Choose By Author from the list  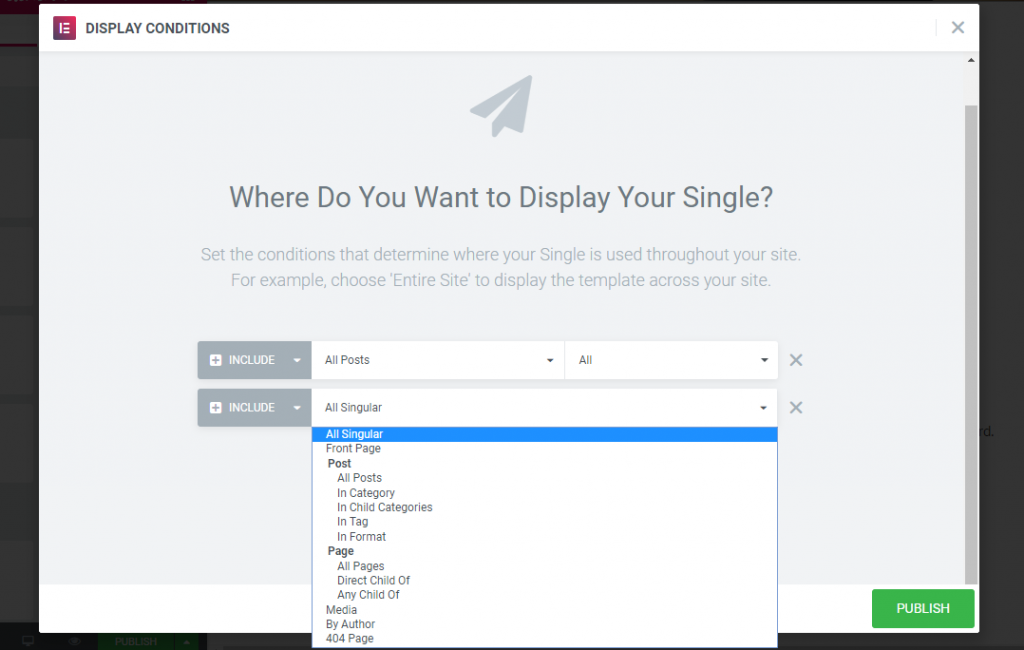coord(351,624)
